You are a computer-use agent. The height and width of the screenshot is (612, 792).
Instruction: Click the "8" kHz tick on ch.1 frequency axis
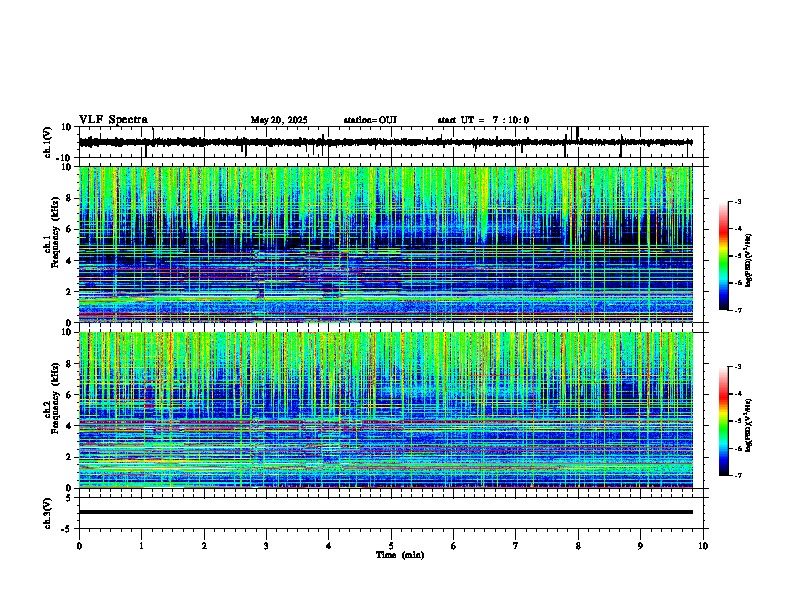coord(69,198)
